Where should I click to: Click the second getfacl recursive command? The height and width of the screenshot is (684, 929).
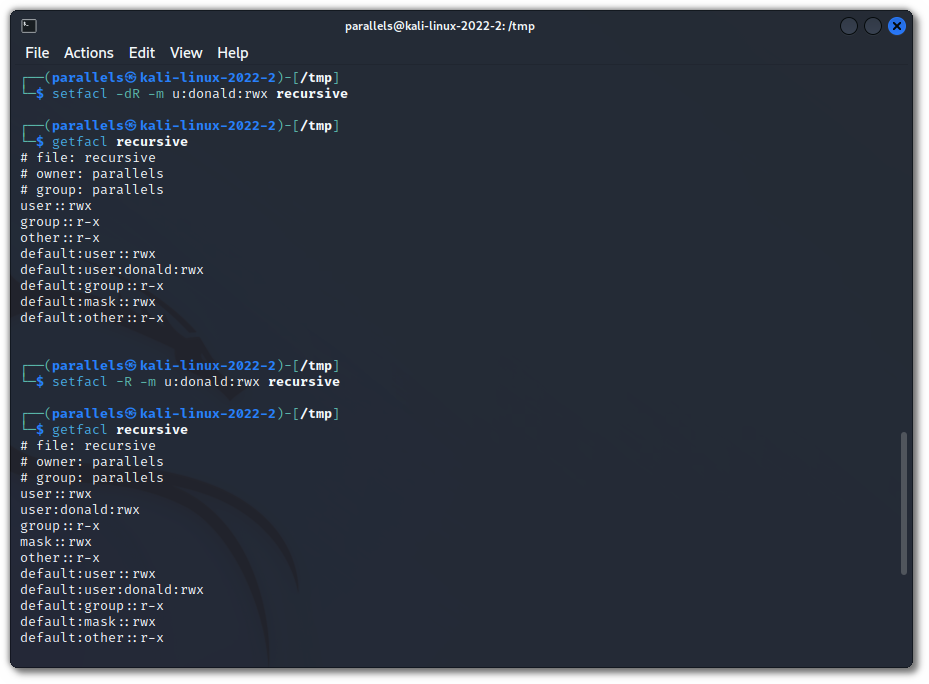point(120,430)
